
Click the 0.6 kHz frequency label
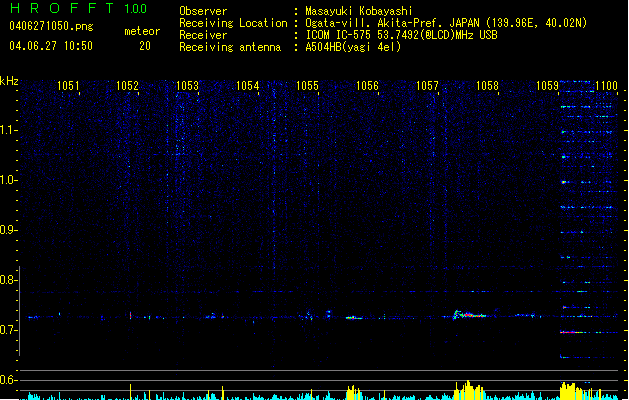click(x=8, y=380)
